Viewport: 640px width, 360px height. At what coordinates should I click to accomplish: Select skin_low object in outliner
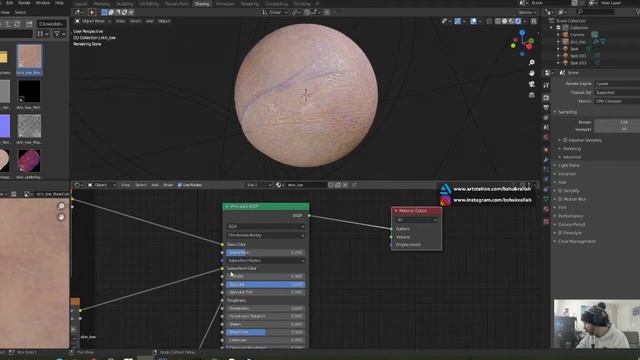[578, 42]
